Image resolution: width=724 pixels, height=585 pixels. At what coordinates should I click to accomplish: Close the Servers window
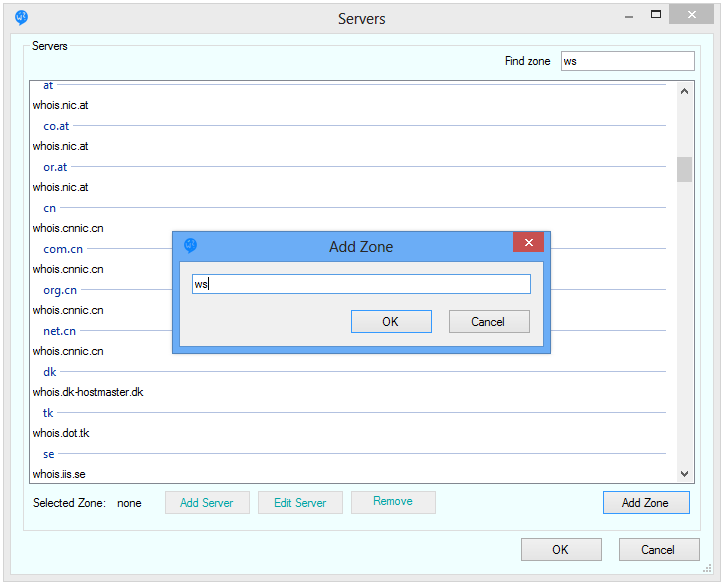[691, 14]
